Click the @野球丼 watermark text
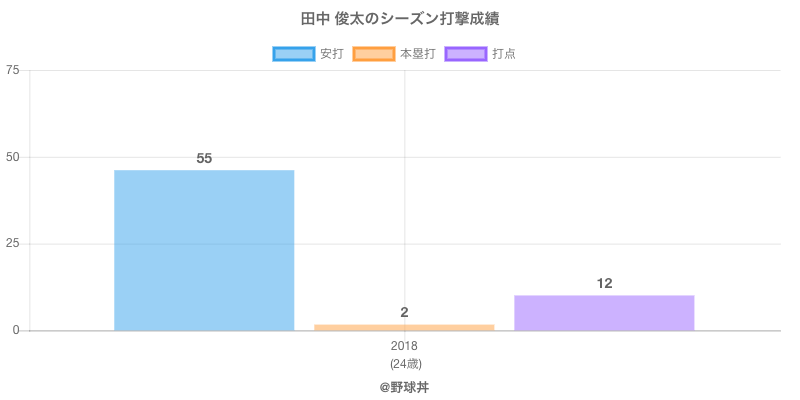The width and height of the screenshot is (800, 400). point(404,386)
